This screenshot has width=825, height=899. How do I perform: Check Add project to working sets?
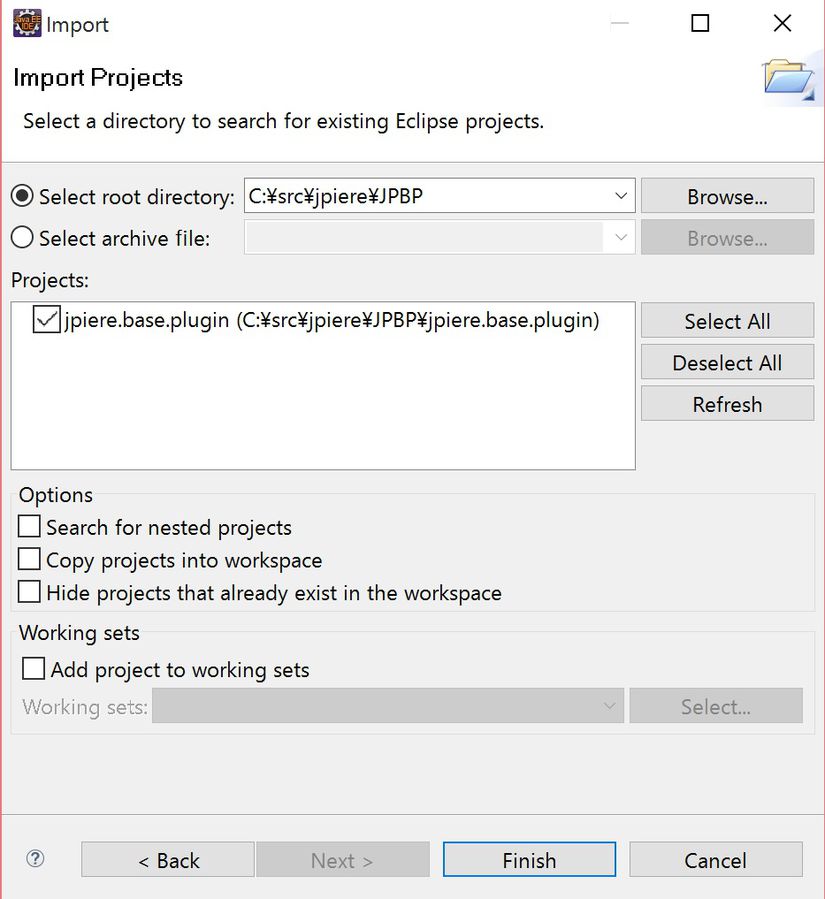click(34, 669)
